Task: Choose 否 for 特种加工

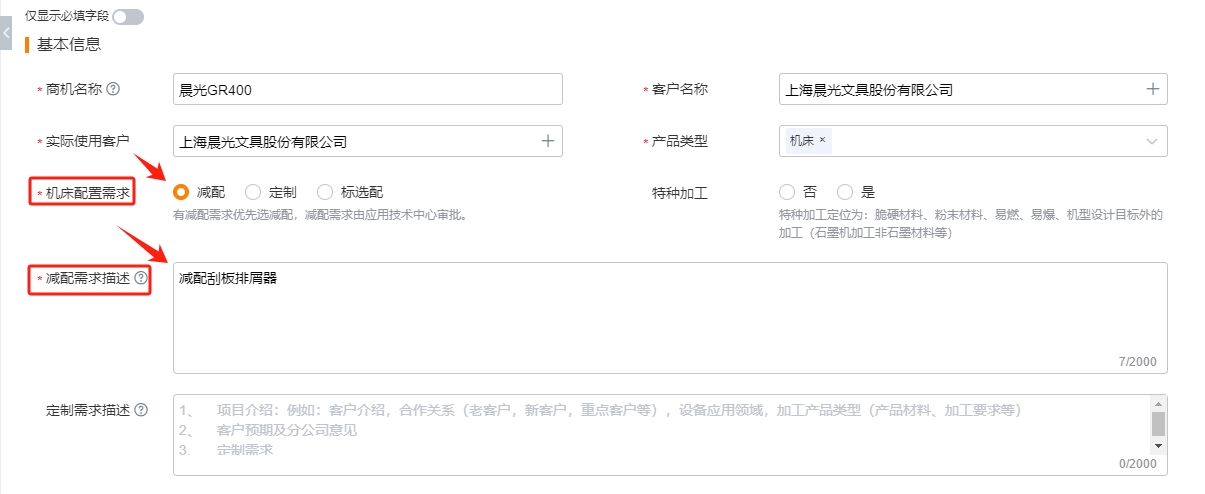Action: pyautogui.click(x=787, y=192)
